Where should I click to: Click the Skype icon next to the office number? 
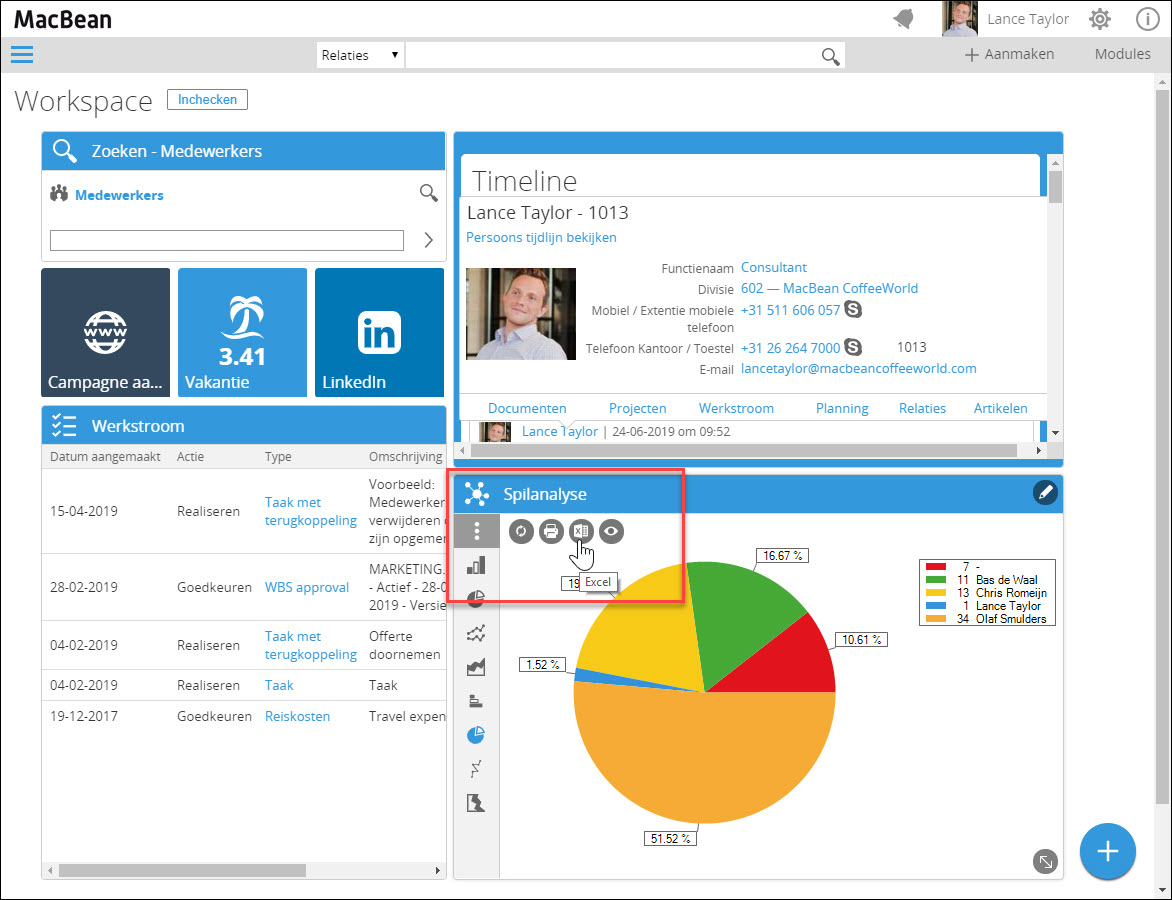tap(853, 347)
